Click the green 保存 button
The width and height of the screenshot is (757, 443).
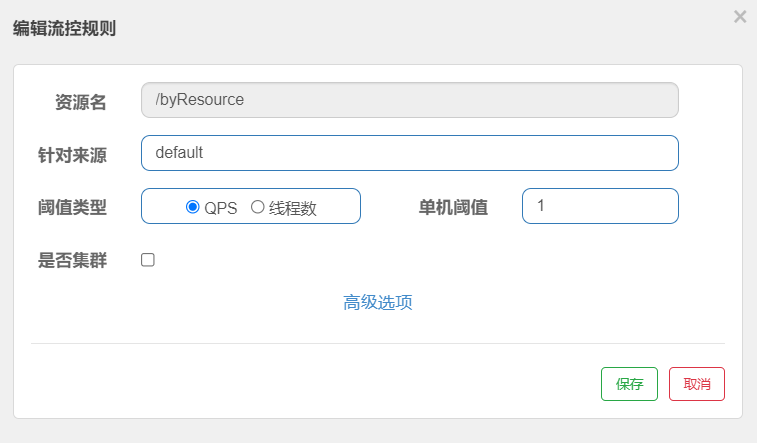[629, 384]
